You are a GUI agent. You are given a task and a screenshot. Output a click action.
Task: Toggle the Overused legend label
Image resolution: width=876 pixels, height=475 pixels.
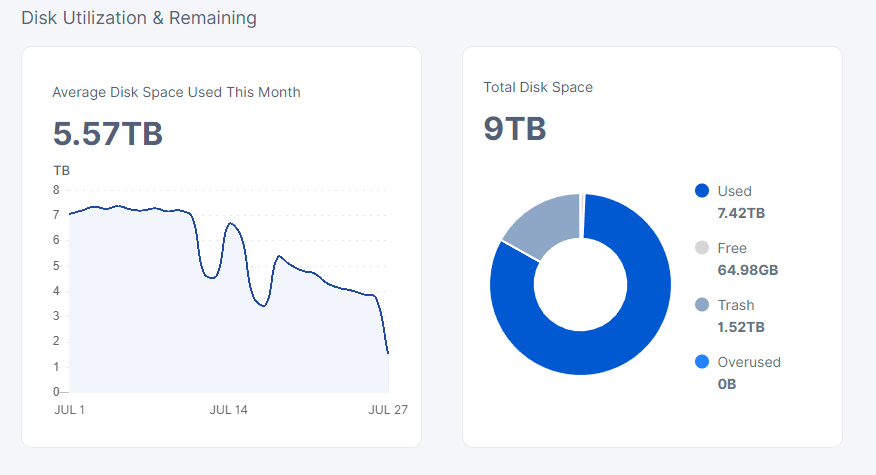[749, 362]
